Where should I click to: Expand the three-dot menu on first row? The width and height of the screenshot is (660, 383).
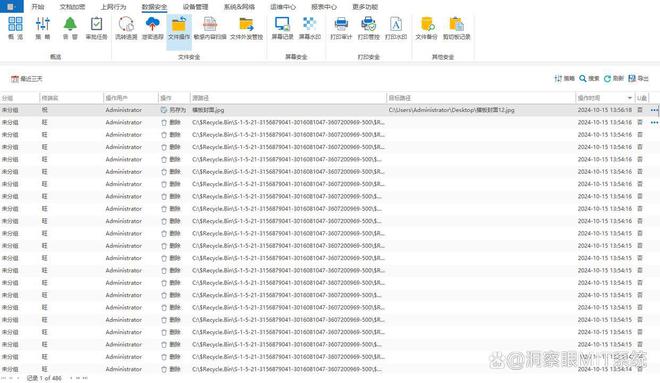coord(654,110)
